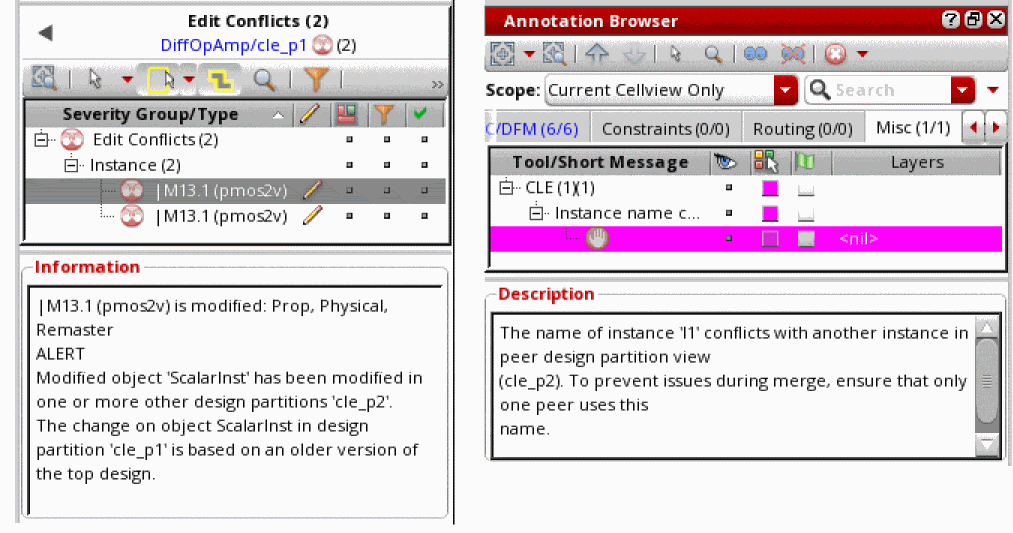Click the pencil column header icon

tap(310, 114)
